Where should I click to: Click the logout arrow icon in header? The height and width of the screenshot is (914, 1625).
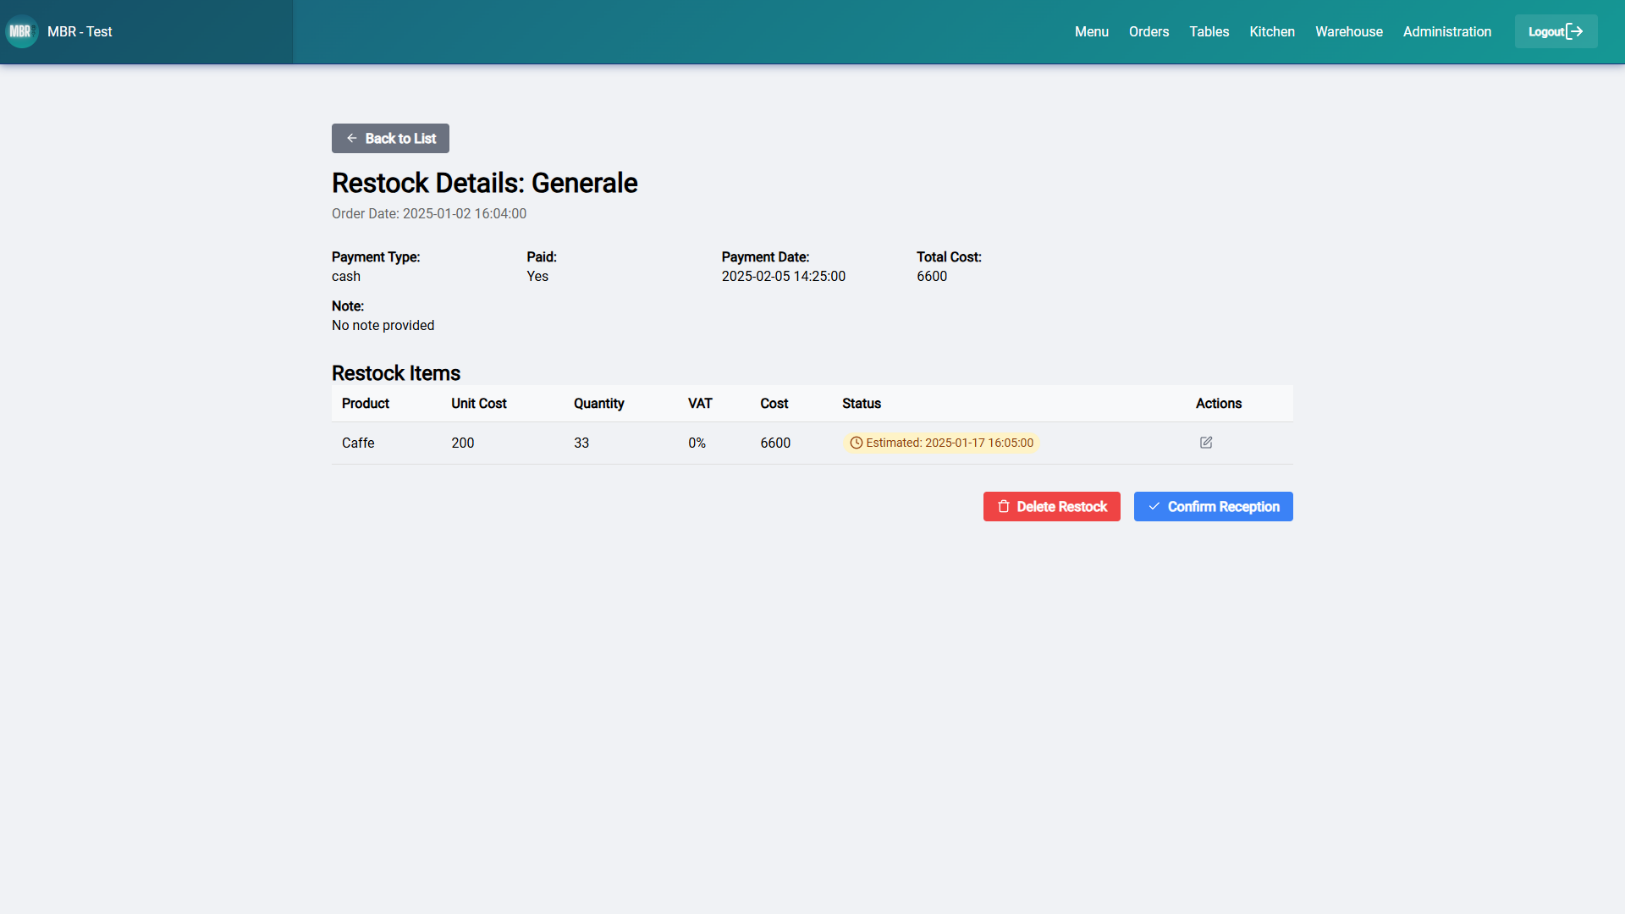click(x=1575, y=31)
